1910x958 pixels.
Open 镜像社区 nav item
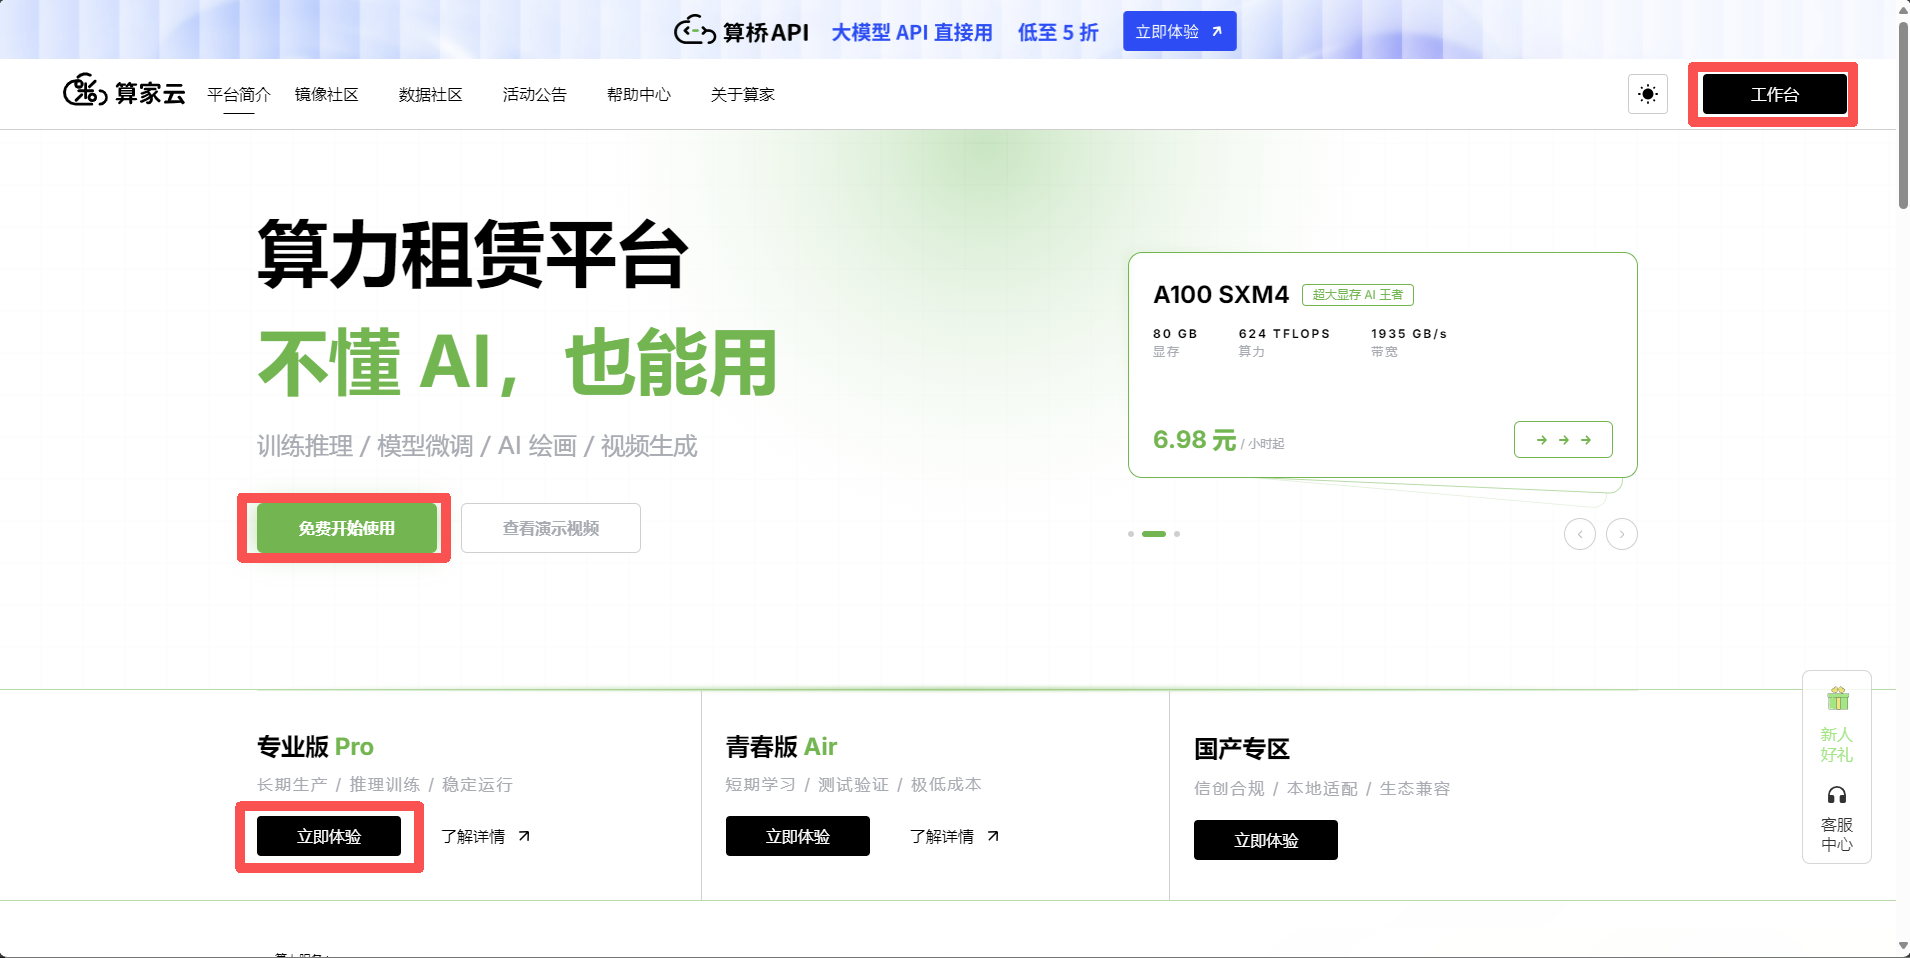click(327, 94)
